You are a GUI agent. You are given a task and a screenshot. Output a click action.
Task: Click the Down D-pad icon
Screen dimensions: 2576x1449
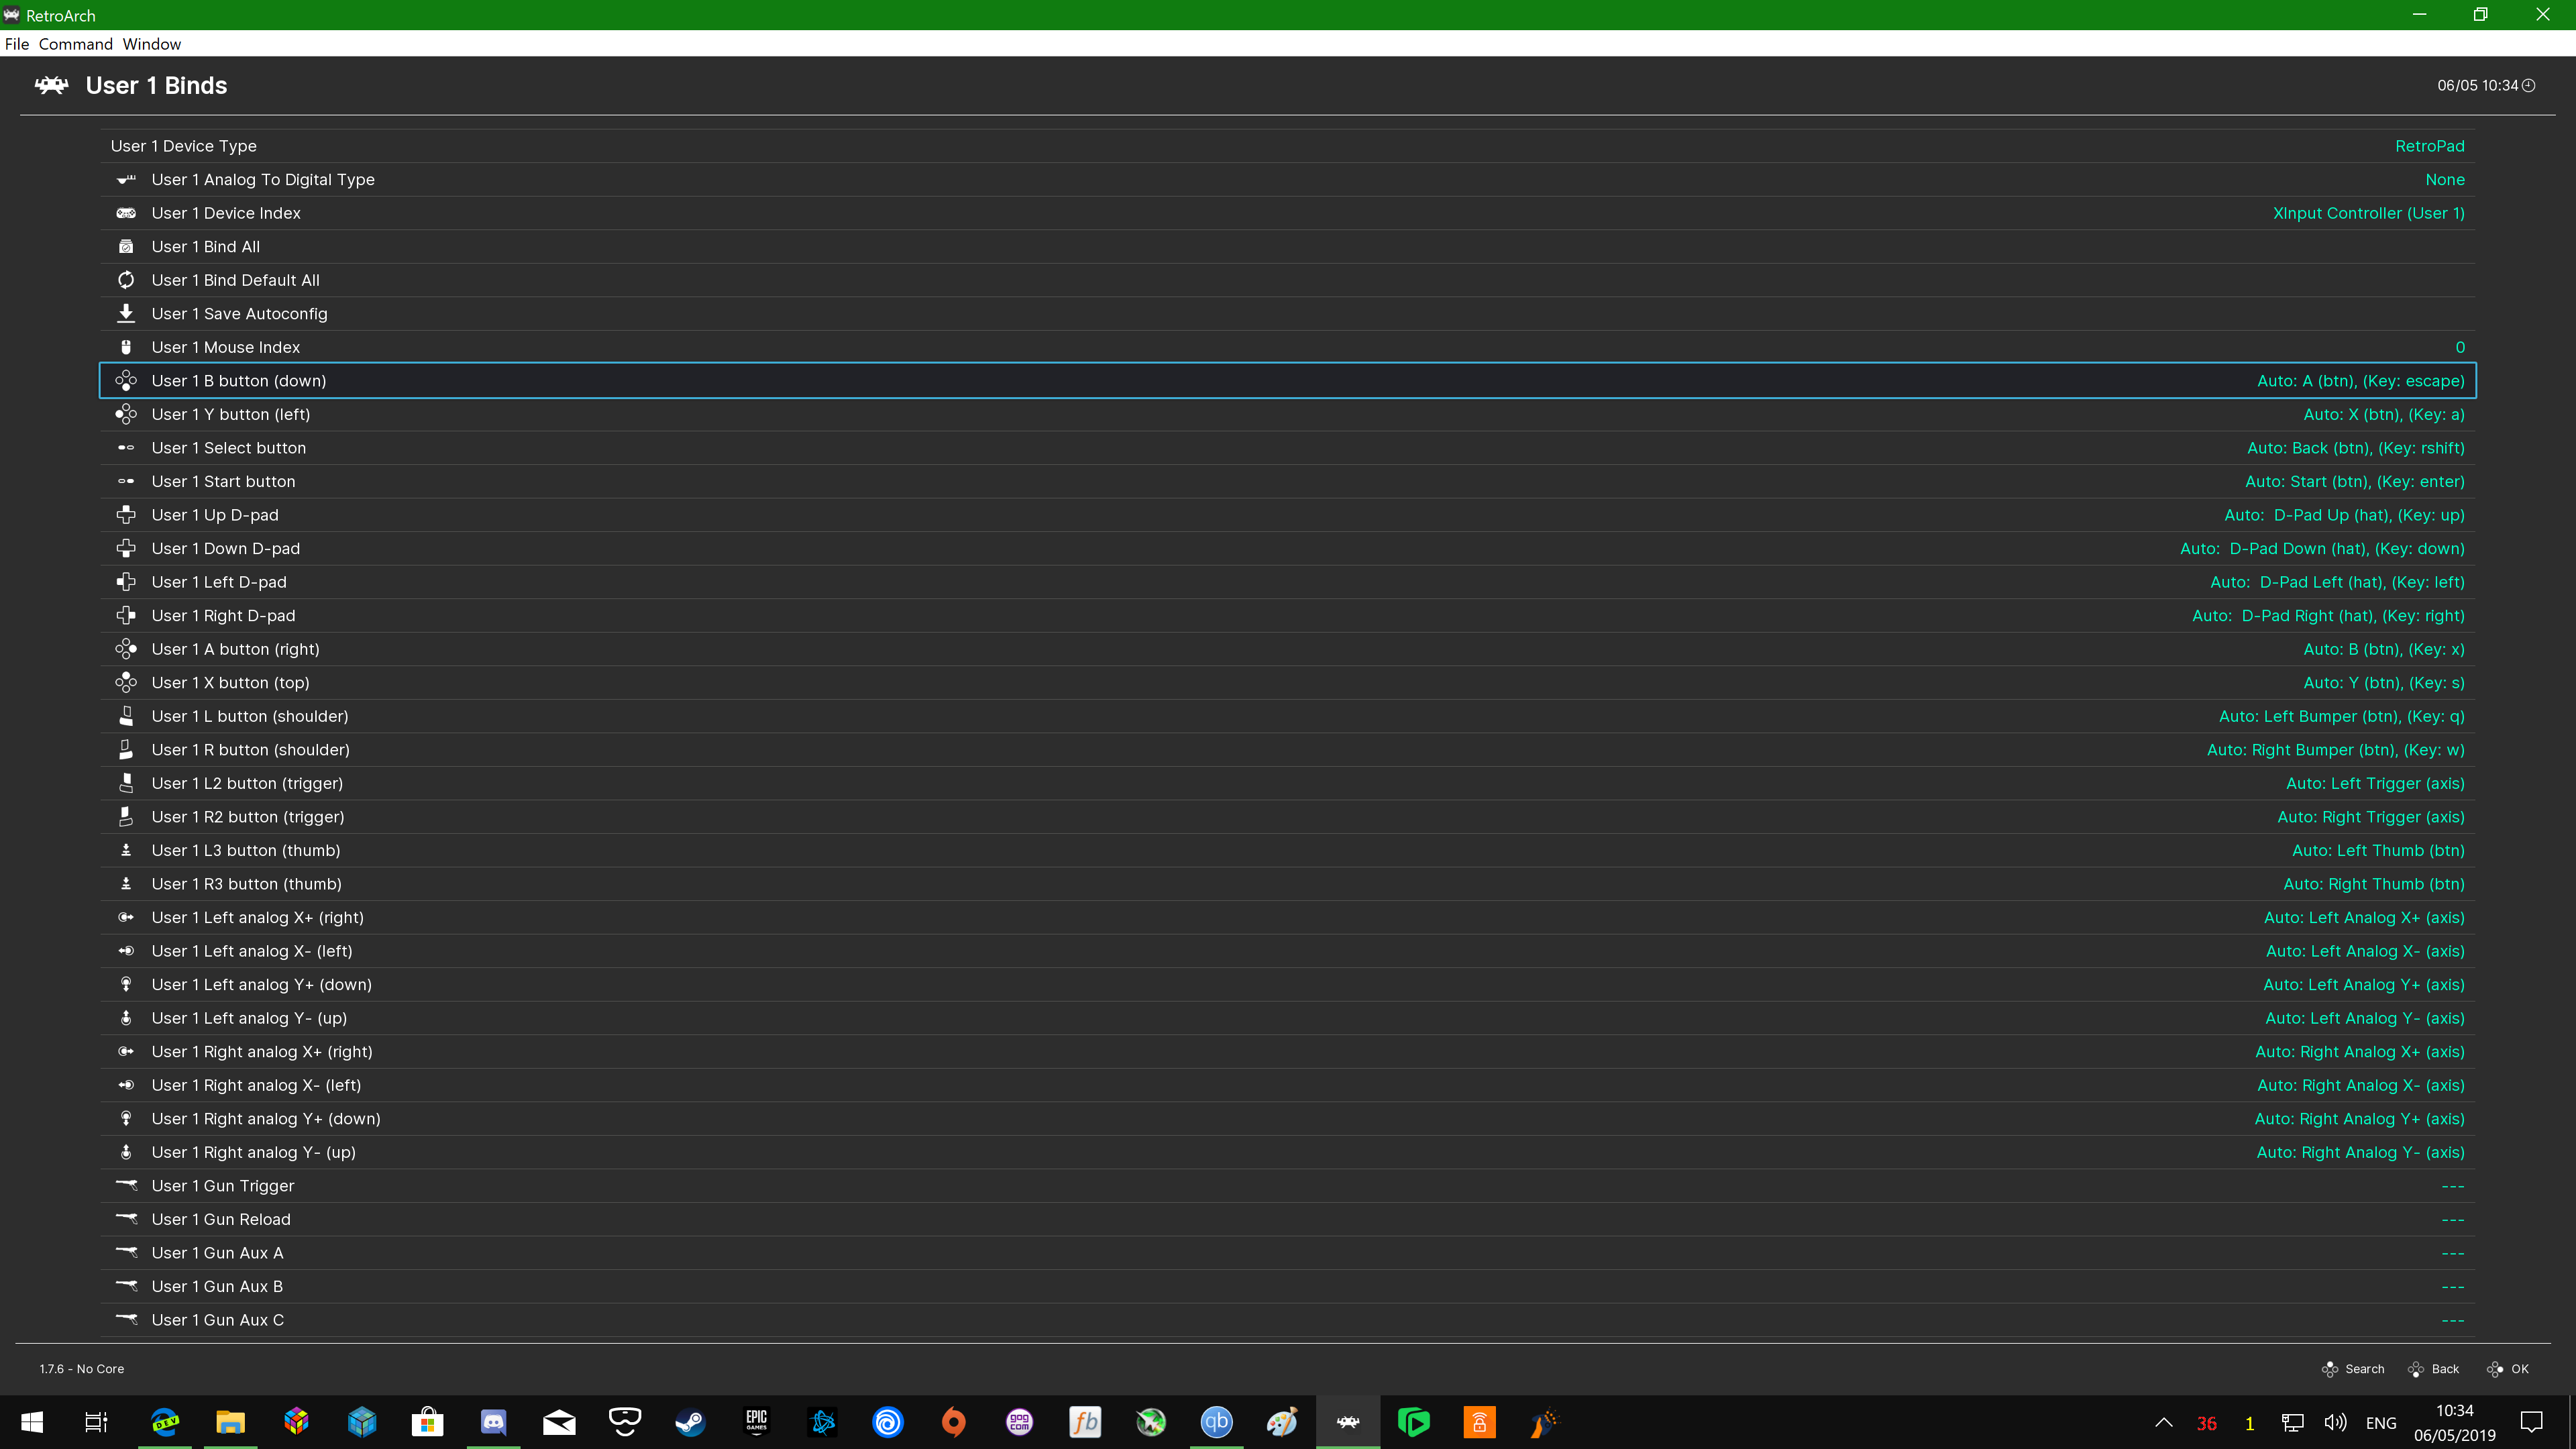126,548
